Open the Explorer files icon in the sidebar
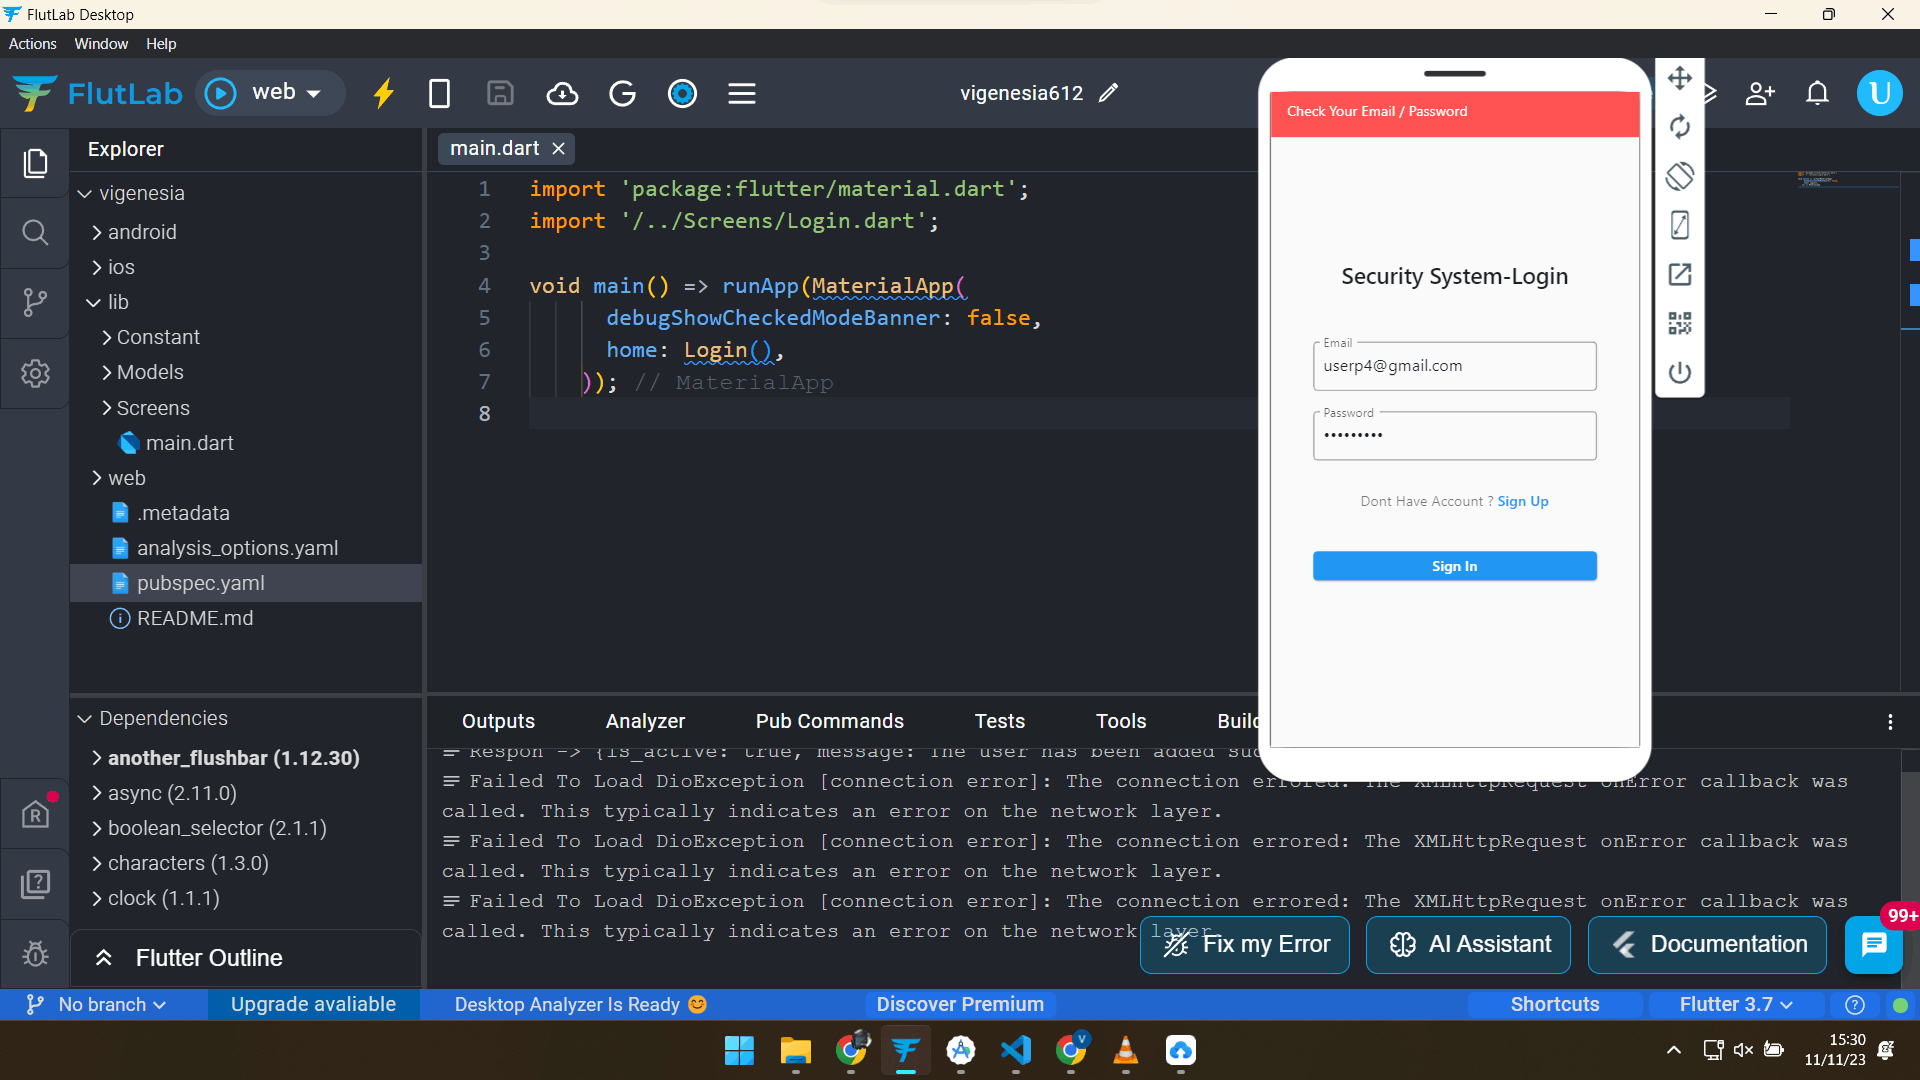The width and height of the screenshot is (1920, 1080). click(35, 163)
